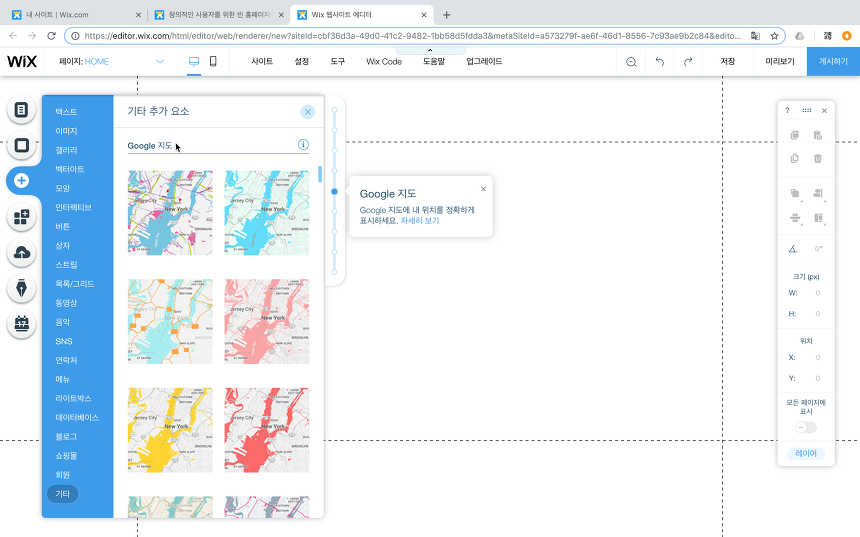Click the browser address bar URL
The width and height of the screenshot is (860, 537).
[x=411, y=36]
